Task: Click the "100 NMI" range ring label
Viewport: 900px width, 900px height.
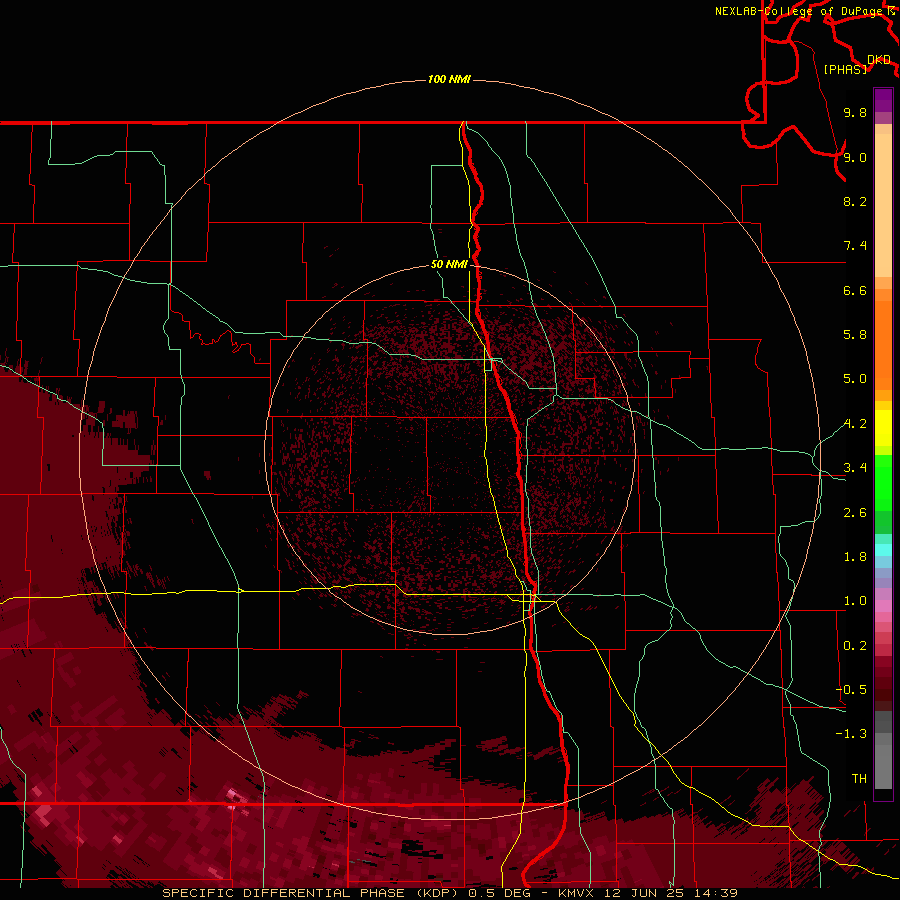Action: (x=449, y=79)
